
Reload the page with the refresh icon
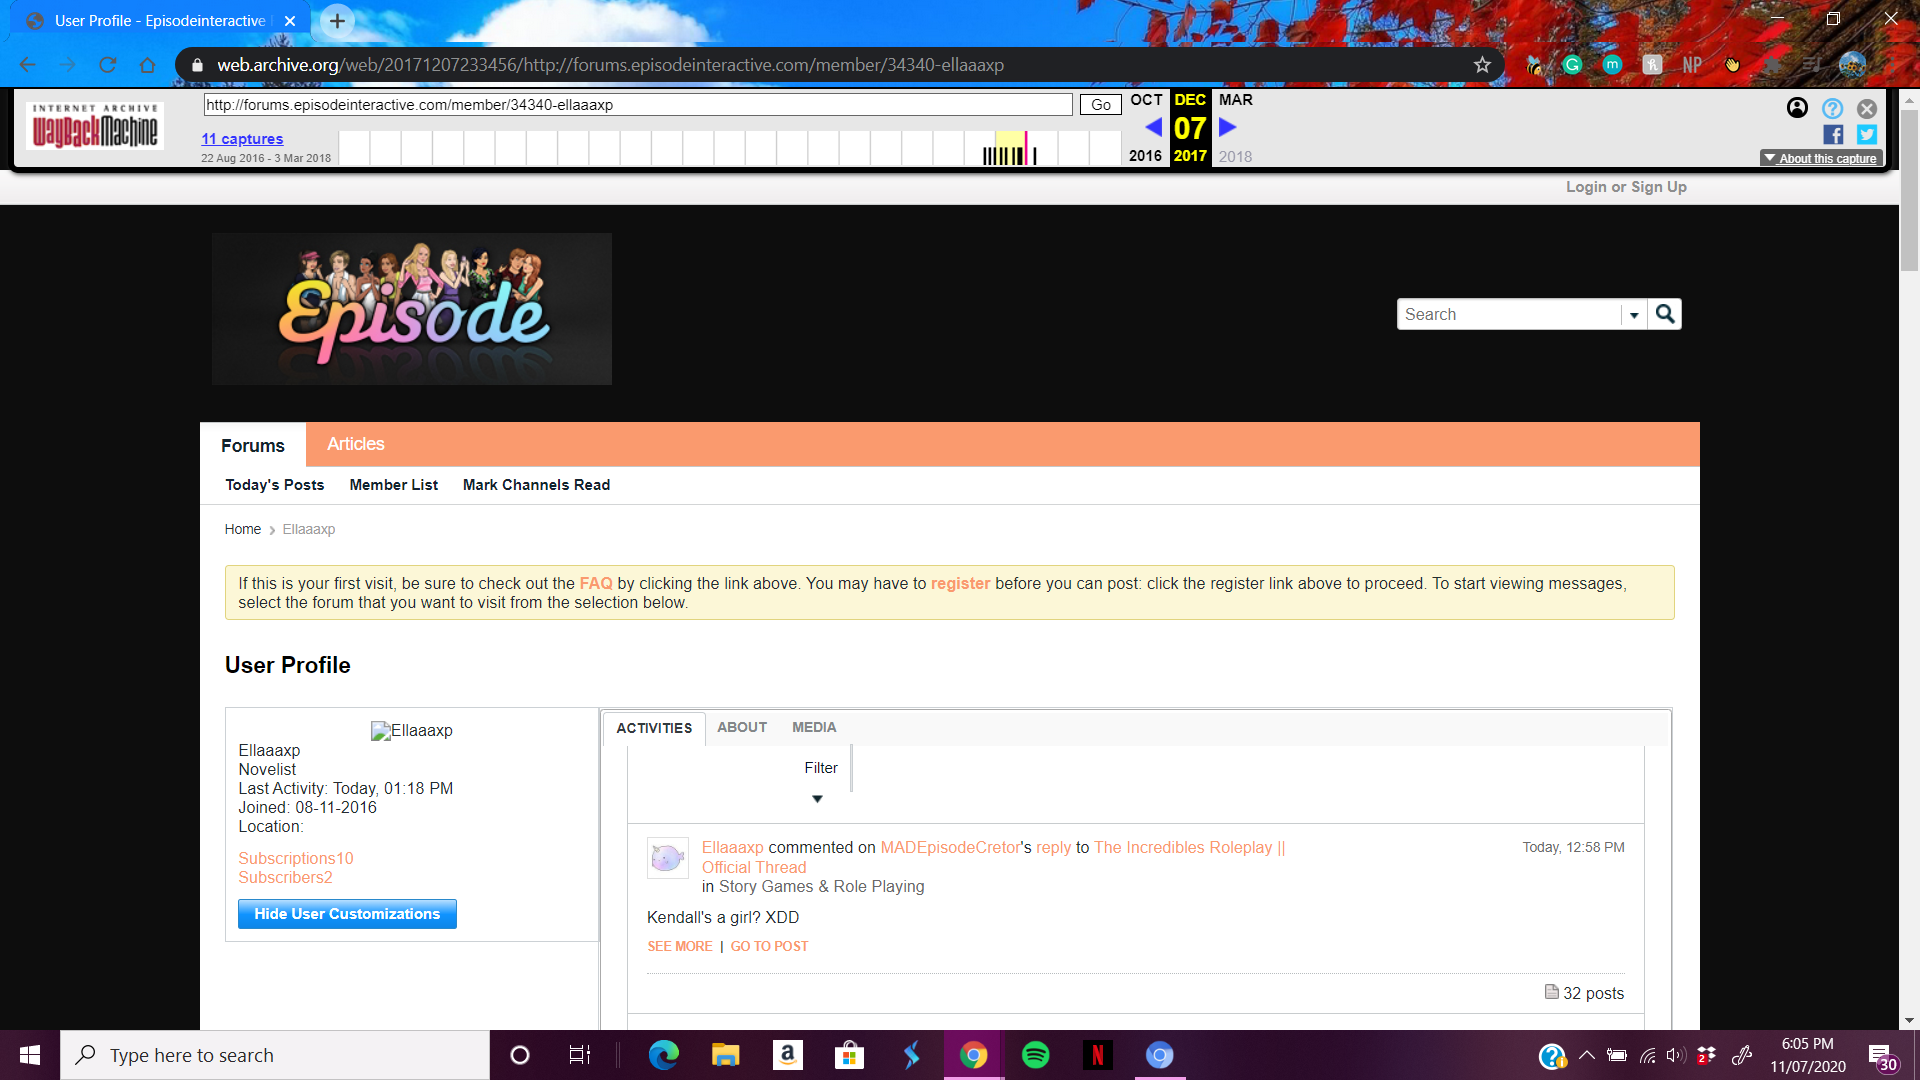click(x=107, y=65)
